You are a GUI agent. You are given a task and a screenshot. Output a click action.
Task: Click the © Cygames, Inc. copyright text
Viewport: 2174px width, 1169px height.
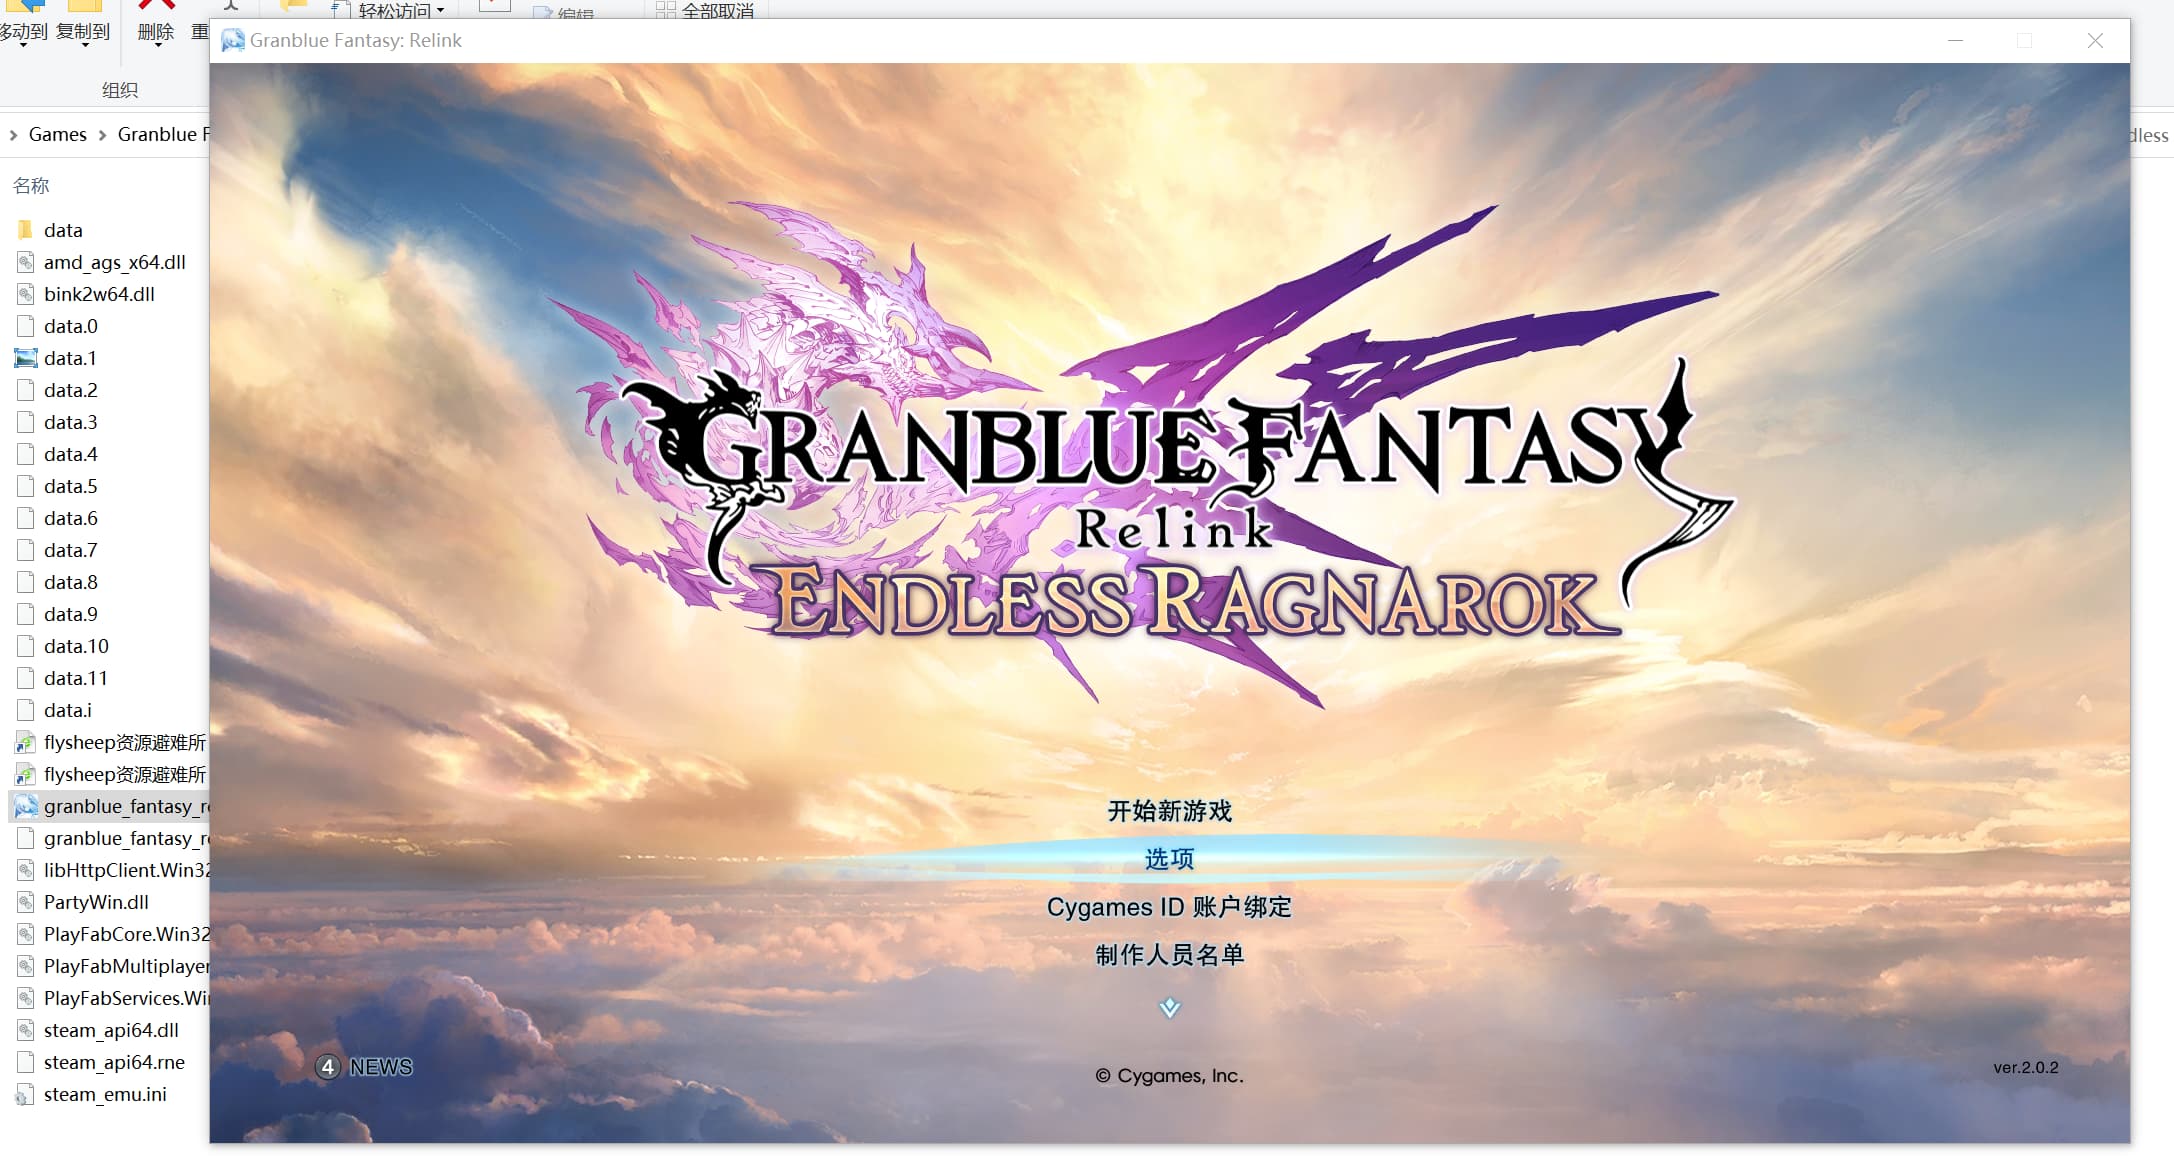pyautogui.click(x=1169, y=1076)
